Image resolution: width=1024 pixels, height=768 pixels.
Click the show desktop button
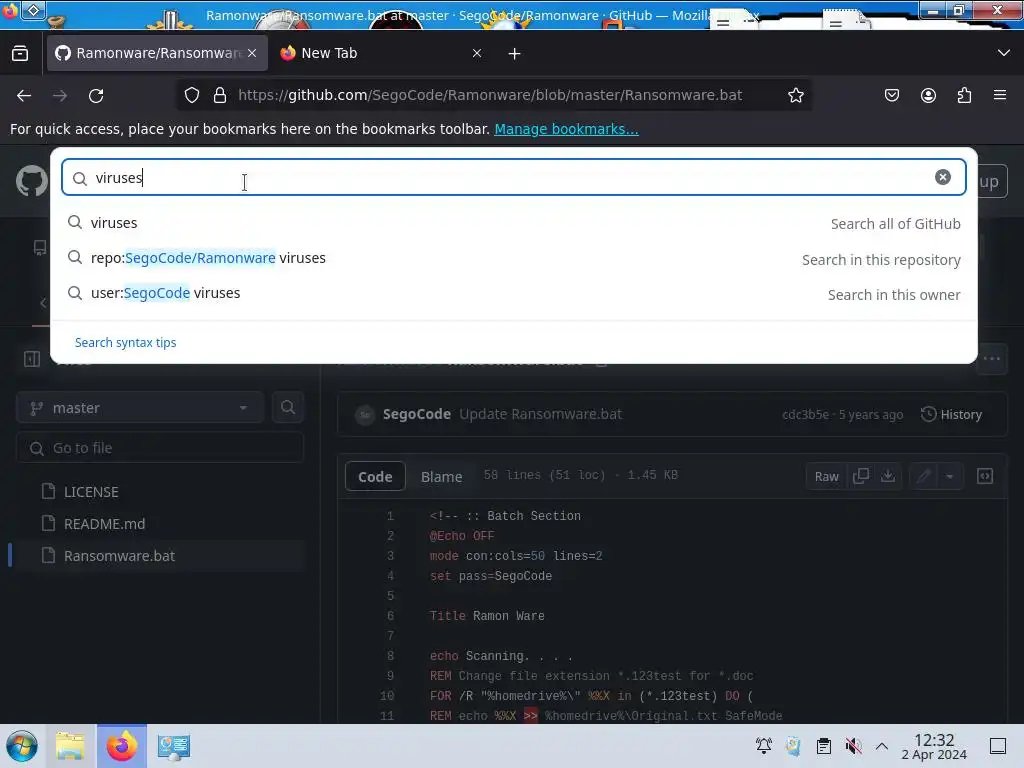click(x=998, y=746)
